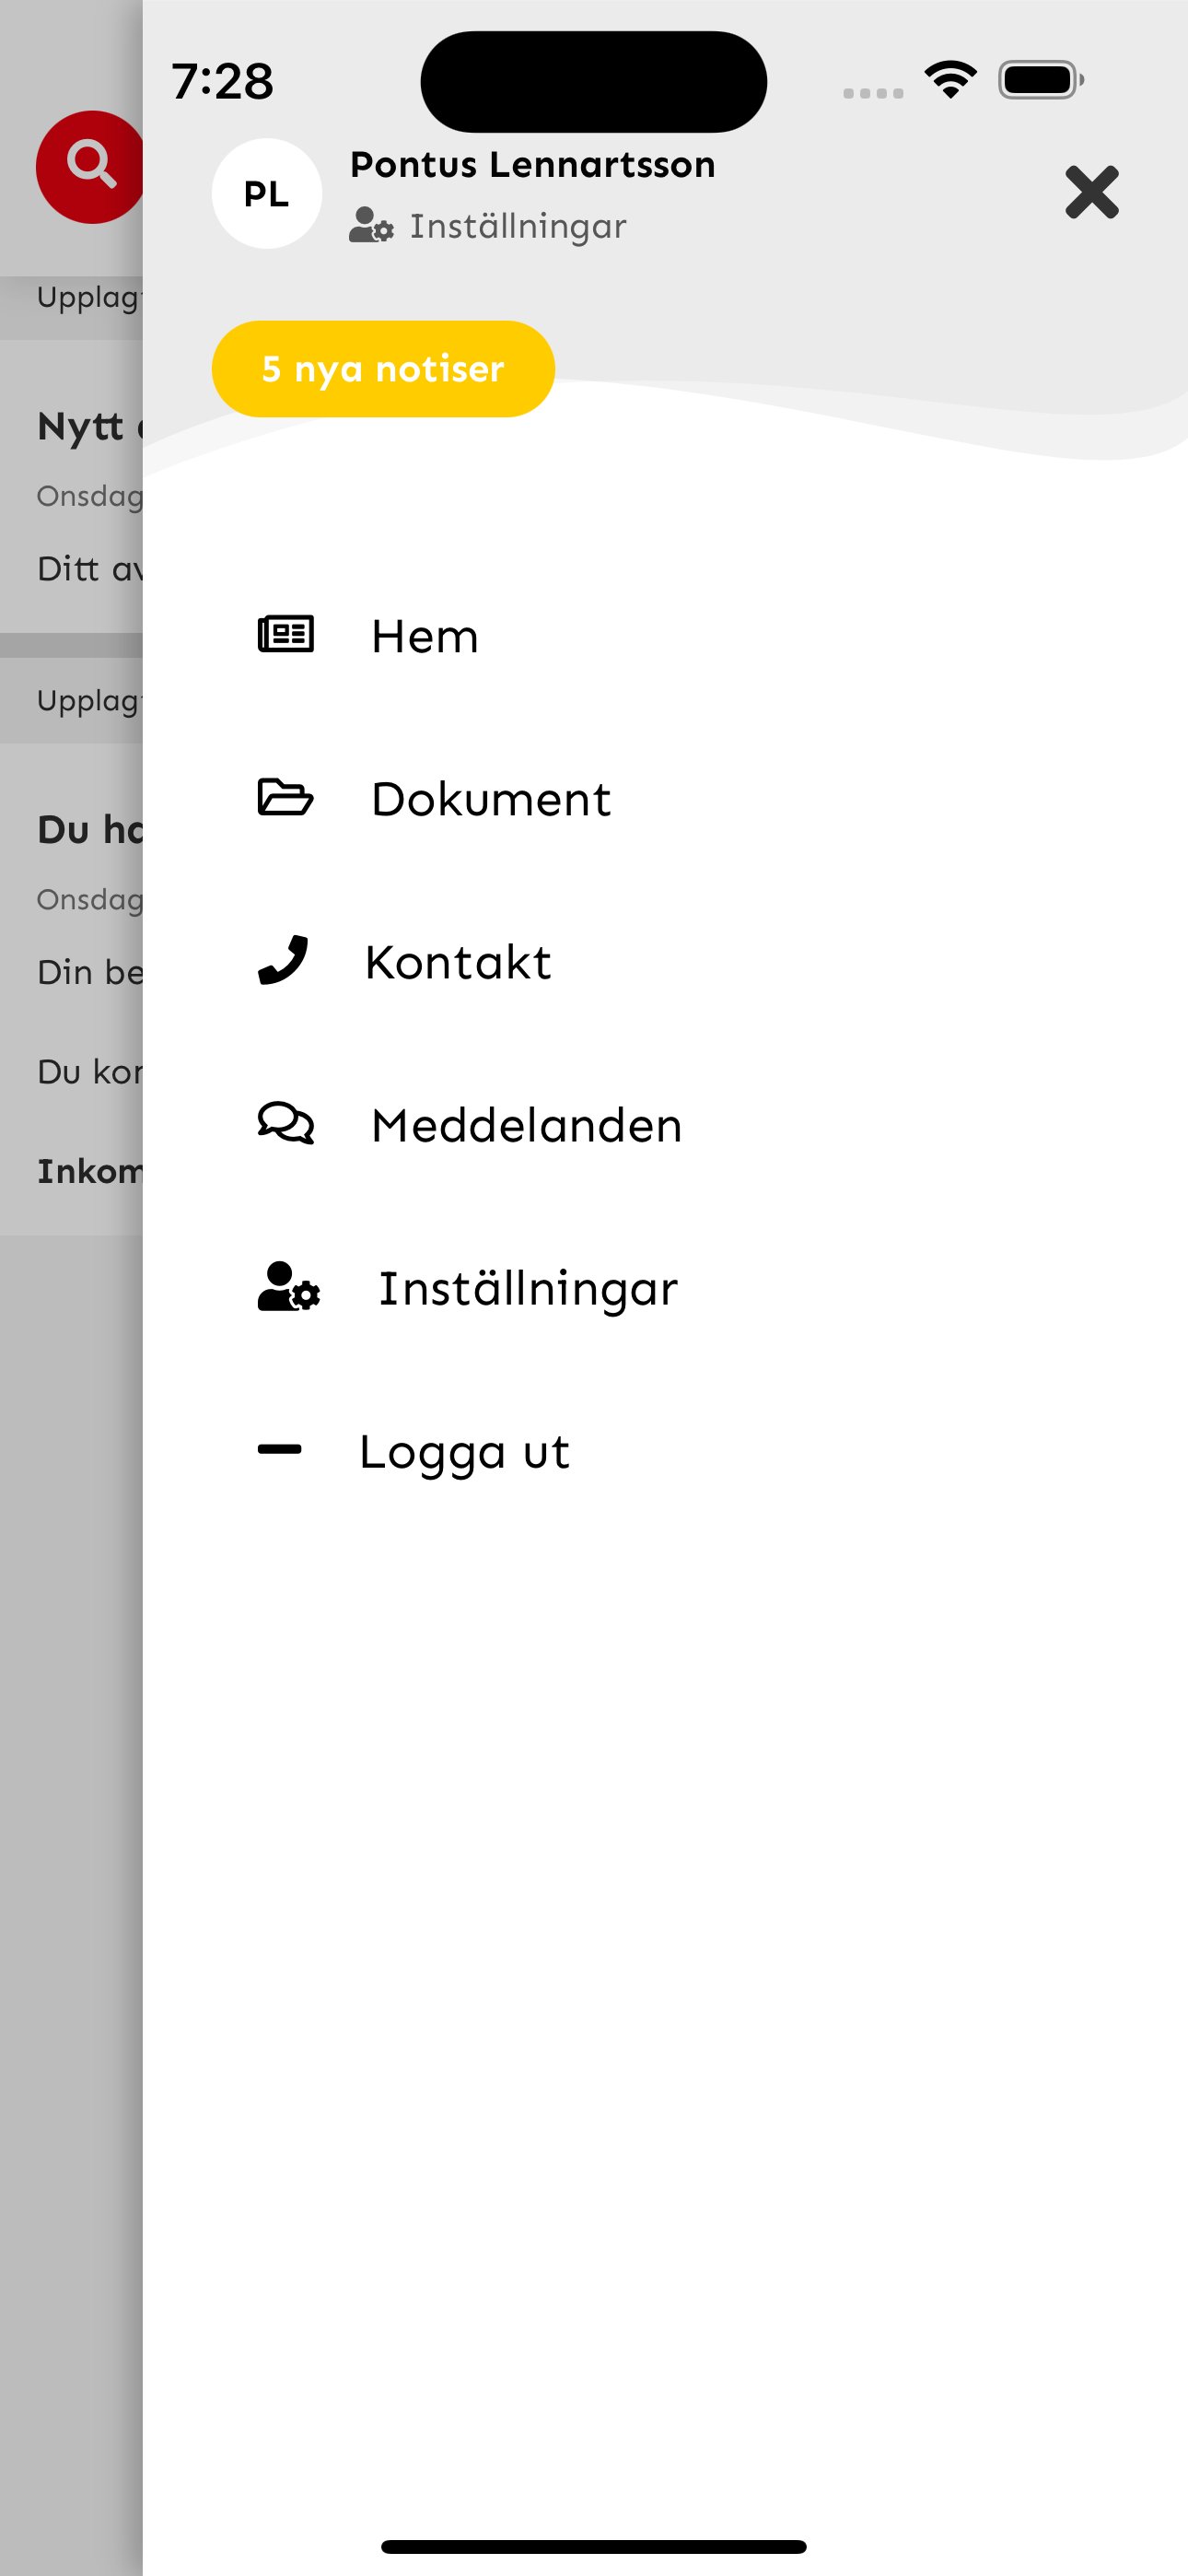The image size is (1188, 2576).
Task: Open Inställningar link under Pontus Lennartsson
Action: click(x=518, y=227)
